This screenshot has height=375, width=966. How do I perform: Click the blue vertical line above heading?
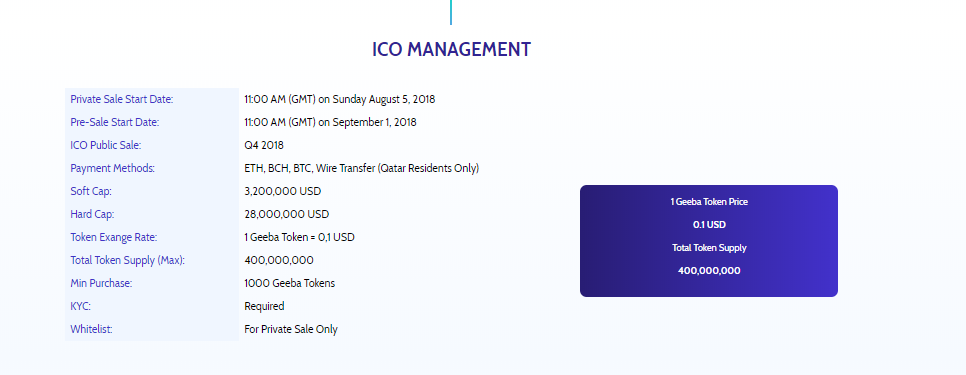pyautogui.click(x=451, y=12)
